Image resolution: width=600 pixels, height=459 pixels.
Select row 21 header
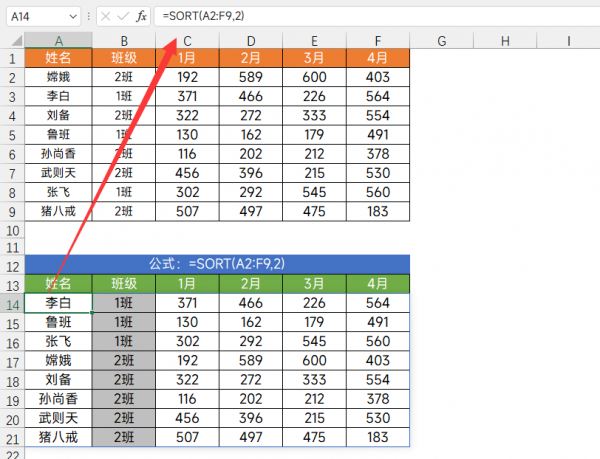click(x=13, y=437)
